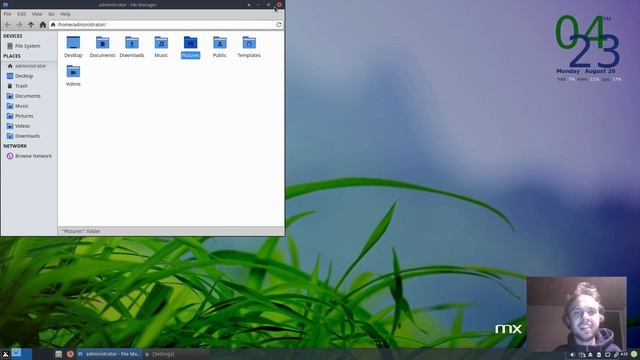Click Browse Network in the sidebar

pos(29,156)
